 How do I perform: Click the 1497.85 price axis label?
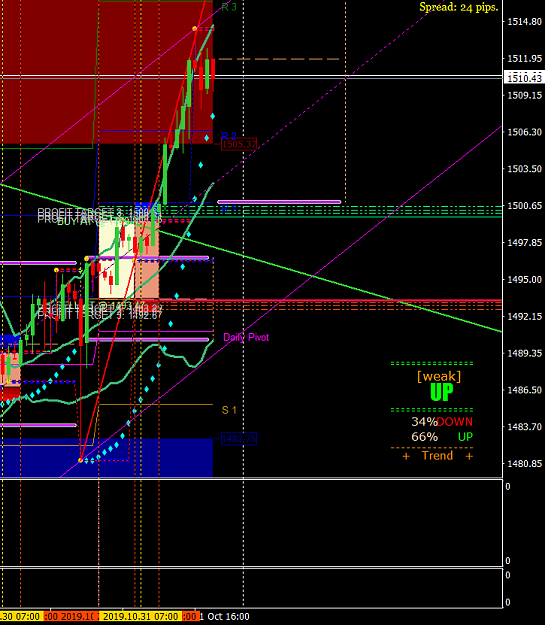coord(524,242)
